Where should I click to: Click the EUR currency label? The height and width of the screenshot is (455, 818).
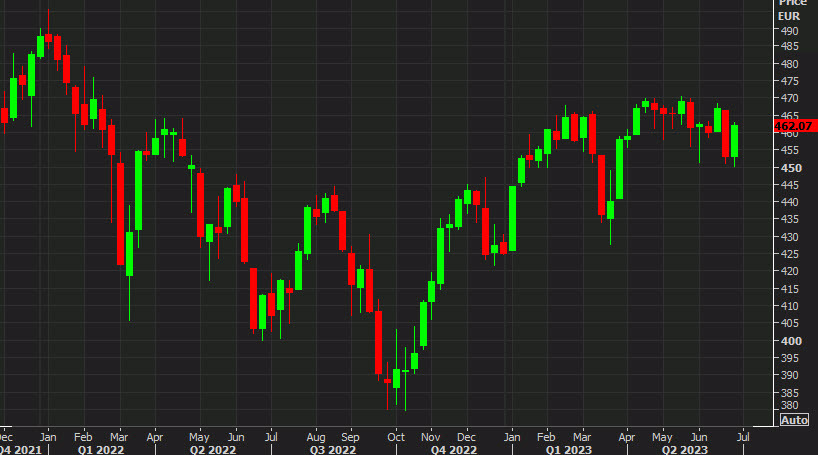coord(788,16)
